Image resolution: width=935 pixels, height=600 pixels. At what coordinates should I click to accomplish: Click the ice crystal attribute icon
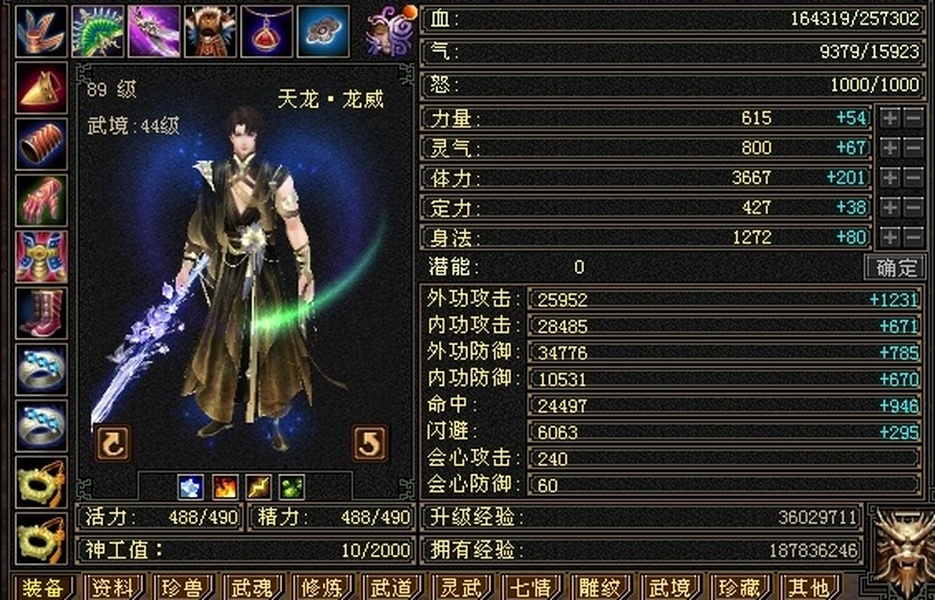[191, 487]
